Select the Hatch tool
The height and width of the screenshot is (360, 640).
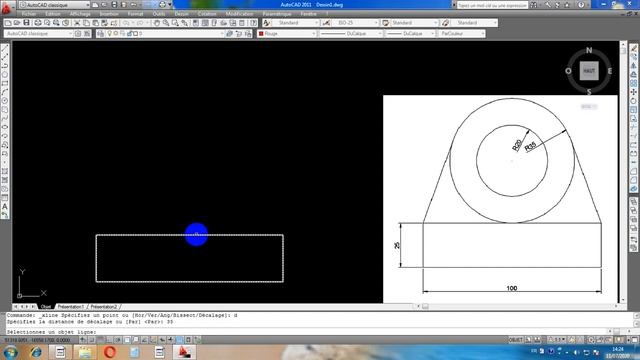click(5, 171)
